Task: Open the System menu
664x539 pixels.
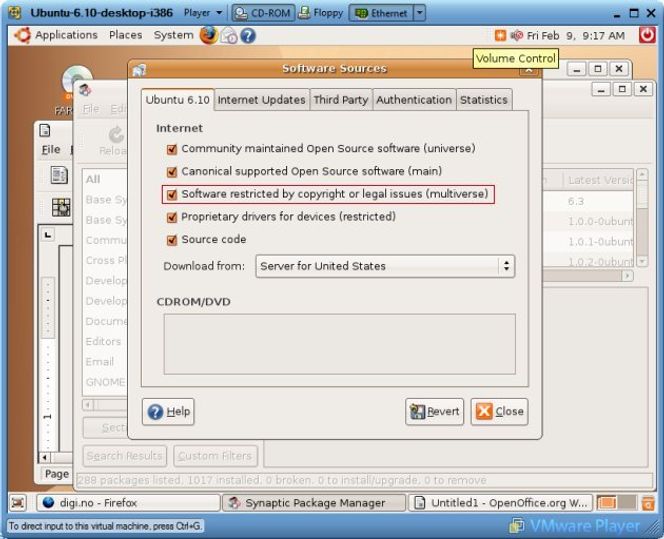Action: click(173, 35)
